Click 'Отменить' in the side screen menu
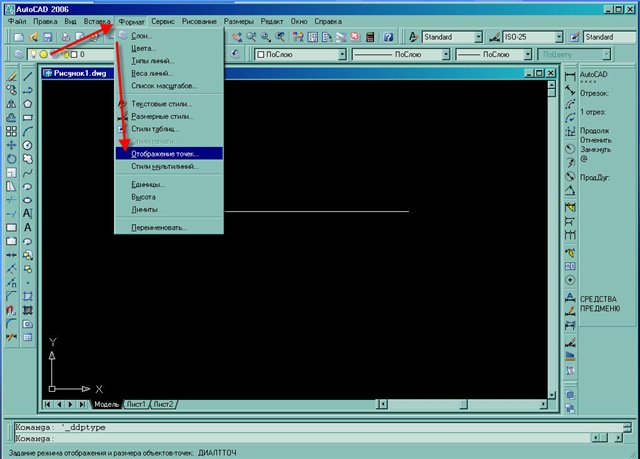The image size is (640, 459). pyautogui.click(x=596, y=138)
